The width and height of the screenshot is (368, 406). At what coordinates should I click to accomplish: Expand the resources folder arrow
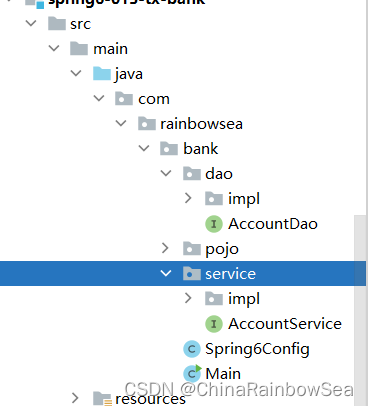click(75, 398)
